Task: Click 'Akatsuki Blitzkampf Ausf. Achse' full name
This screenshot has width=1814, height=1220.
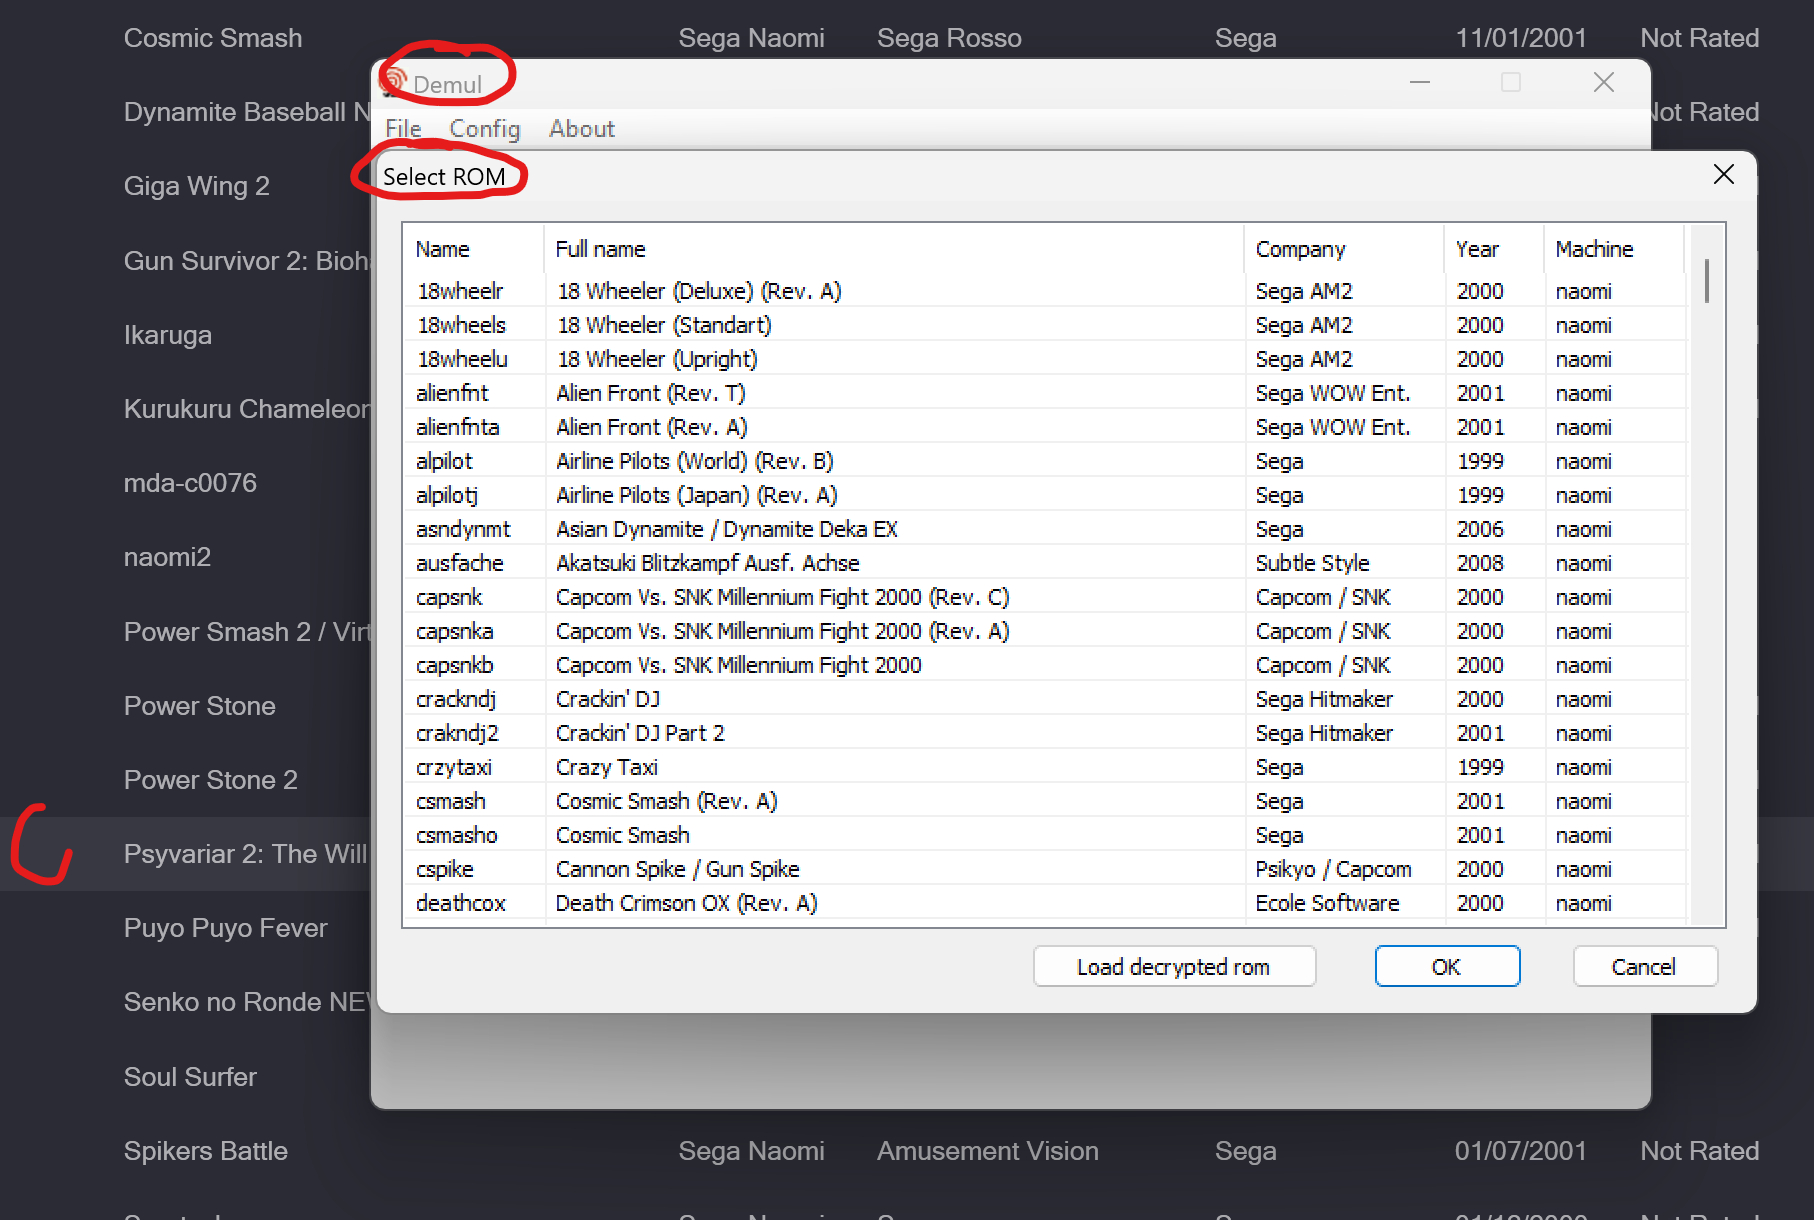Action: click(x=708, y=563)
